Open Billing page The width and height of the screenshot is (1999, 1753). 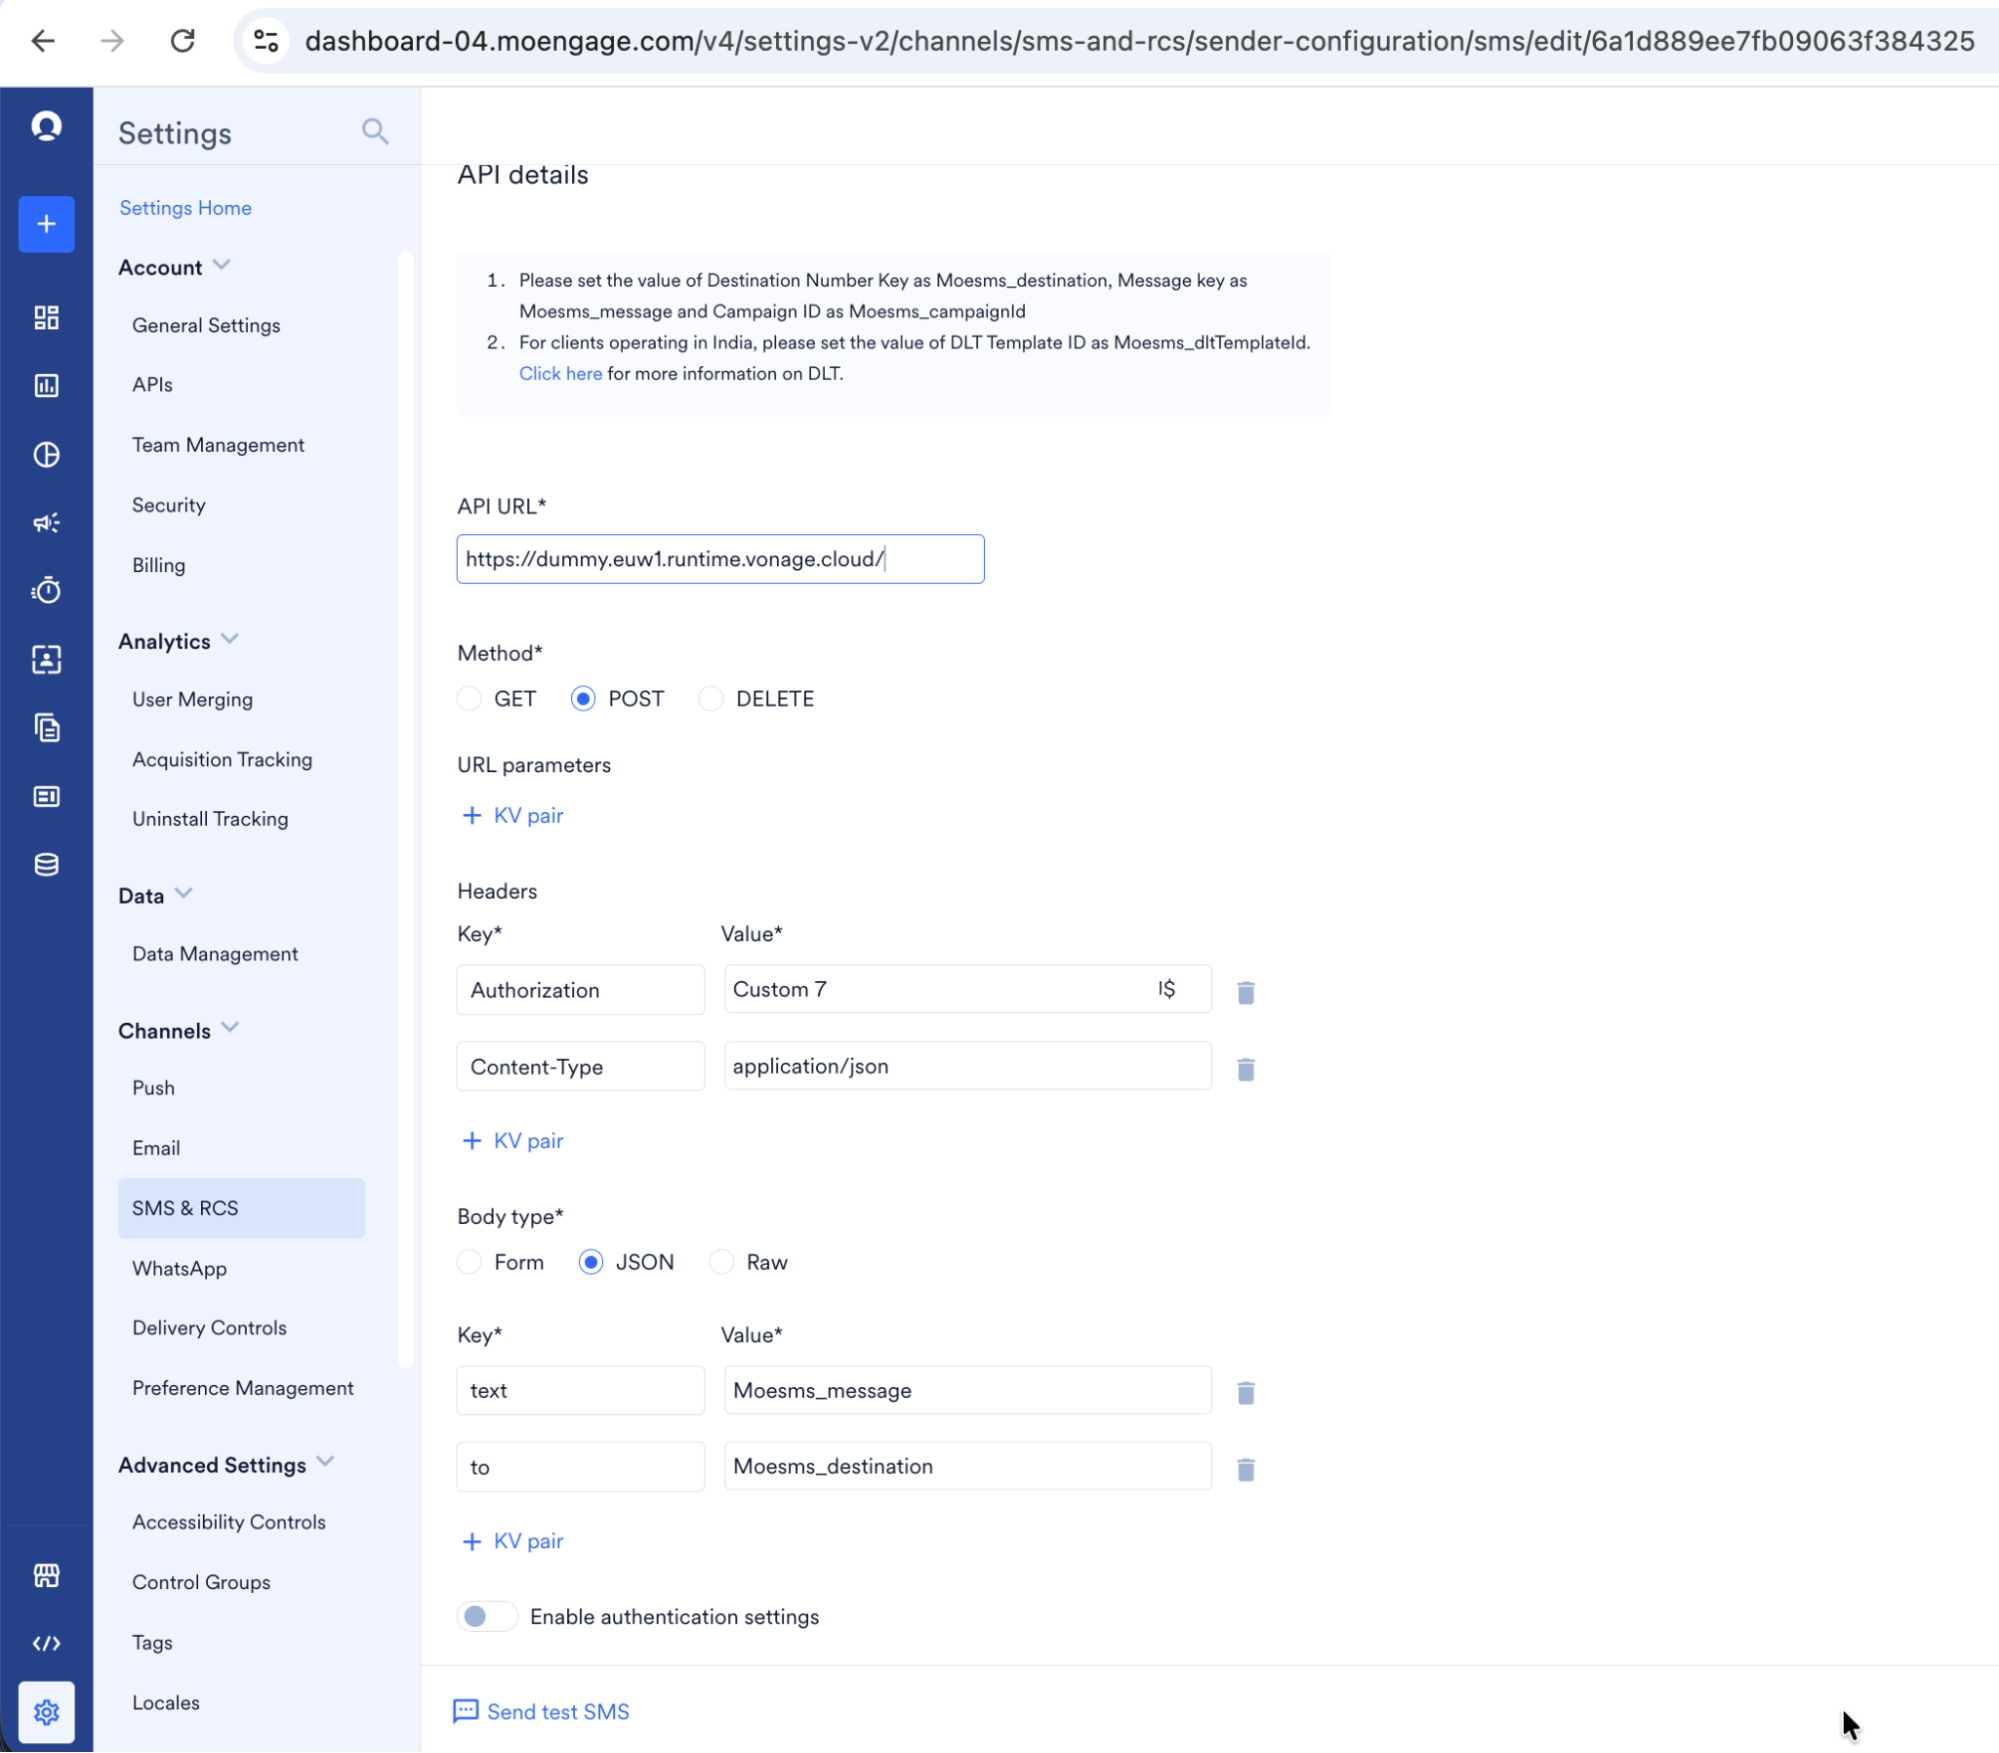(x=158, y=565)
